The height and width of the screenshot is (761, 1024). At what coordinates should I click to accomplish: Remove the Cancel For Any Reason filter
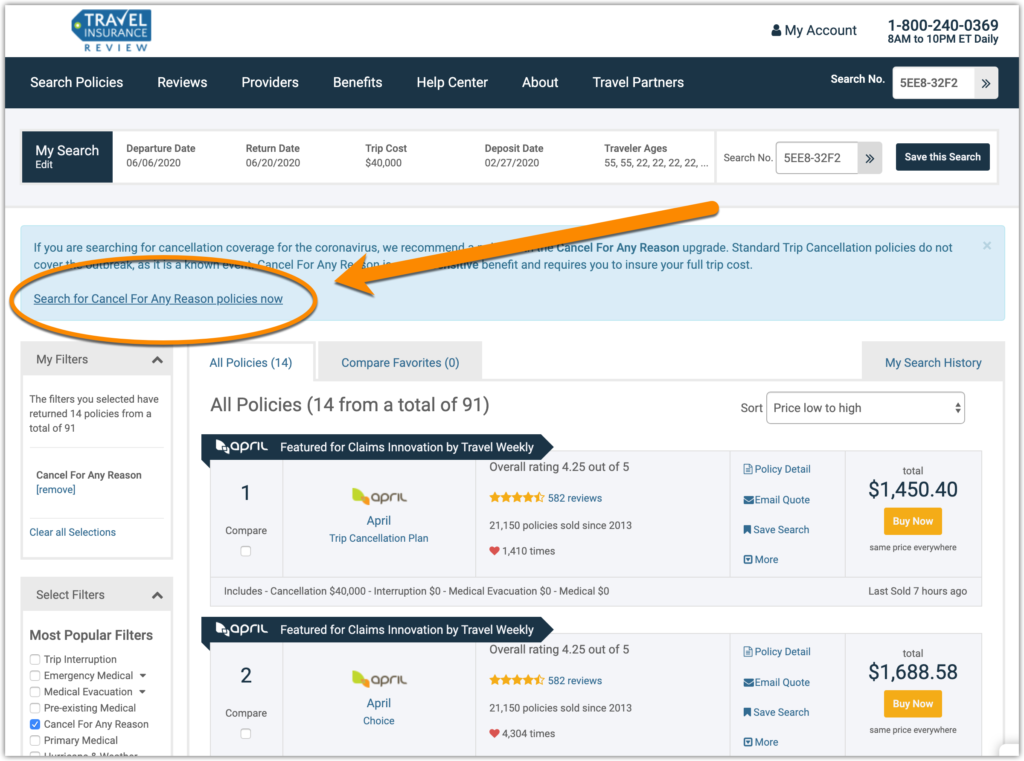pyautogui.click(x=56, y=489)
